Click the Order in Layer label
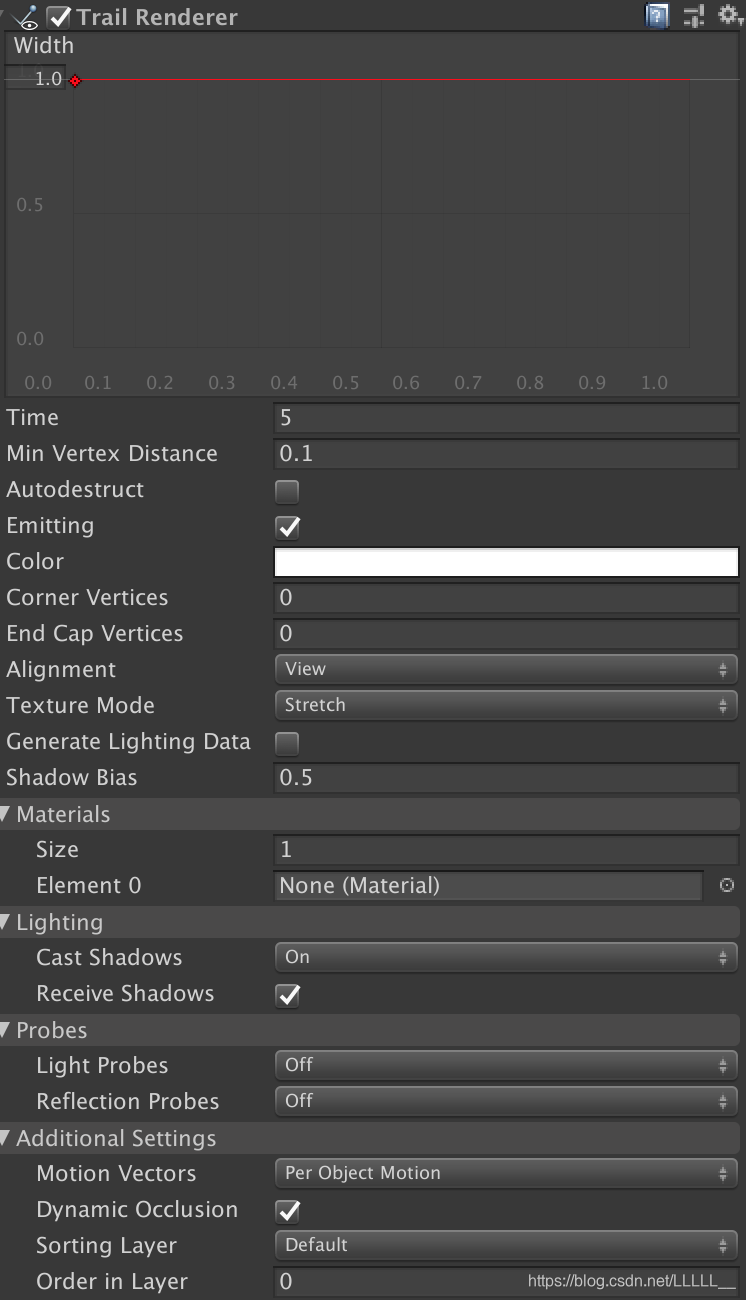Image resolution: width=746 pixels, height=1300 pixels. pos(112,1282)
